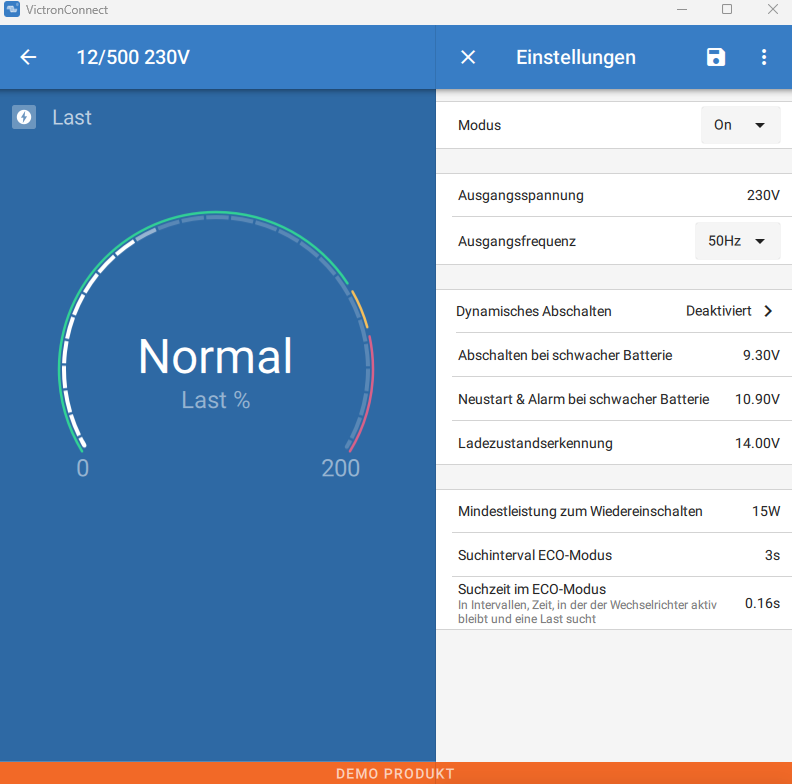This screenshot has height=784, width=792.
Task: Click the gauge maximum label 200
Action: point(340,468)
